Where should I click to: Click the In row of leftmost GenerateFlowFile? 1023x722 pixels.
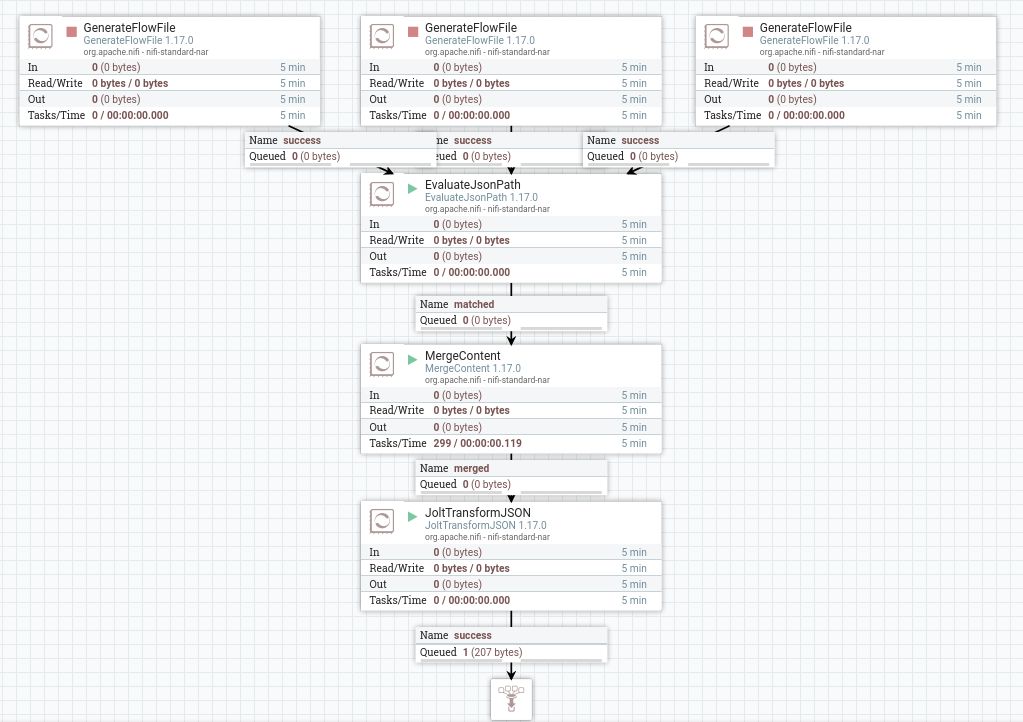[170, 67]
